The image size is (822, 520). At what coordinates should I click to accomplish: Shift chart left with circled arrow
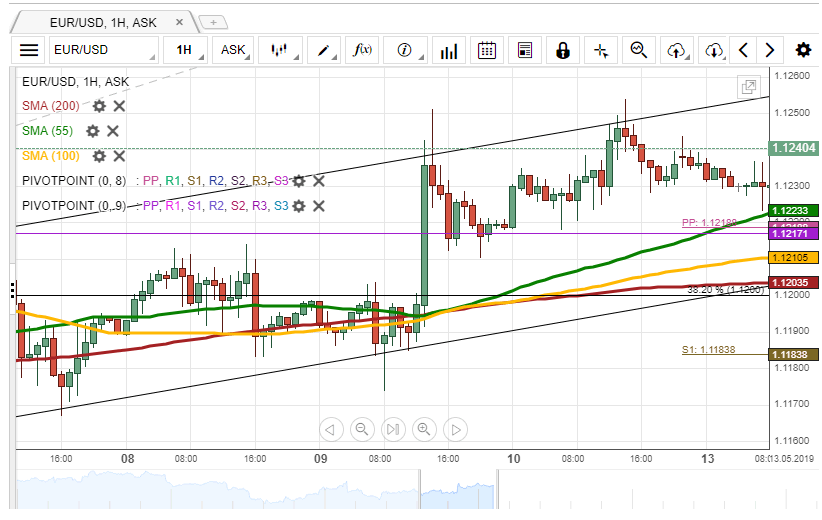(331, 430)
